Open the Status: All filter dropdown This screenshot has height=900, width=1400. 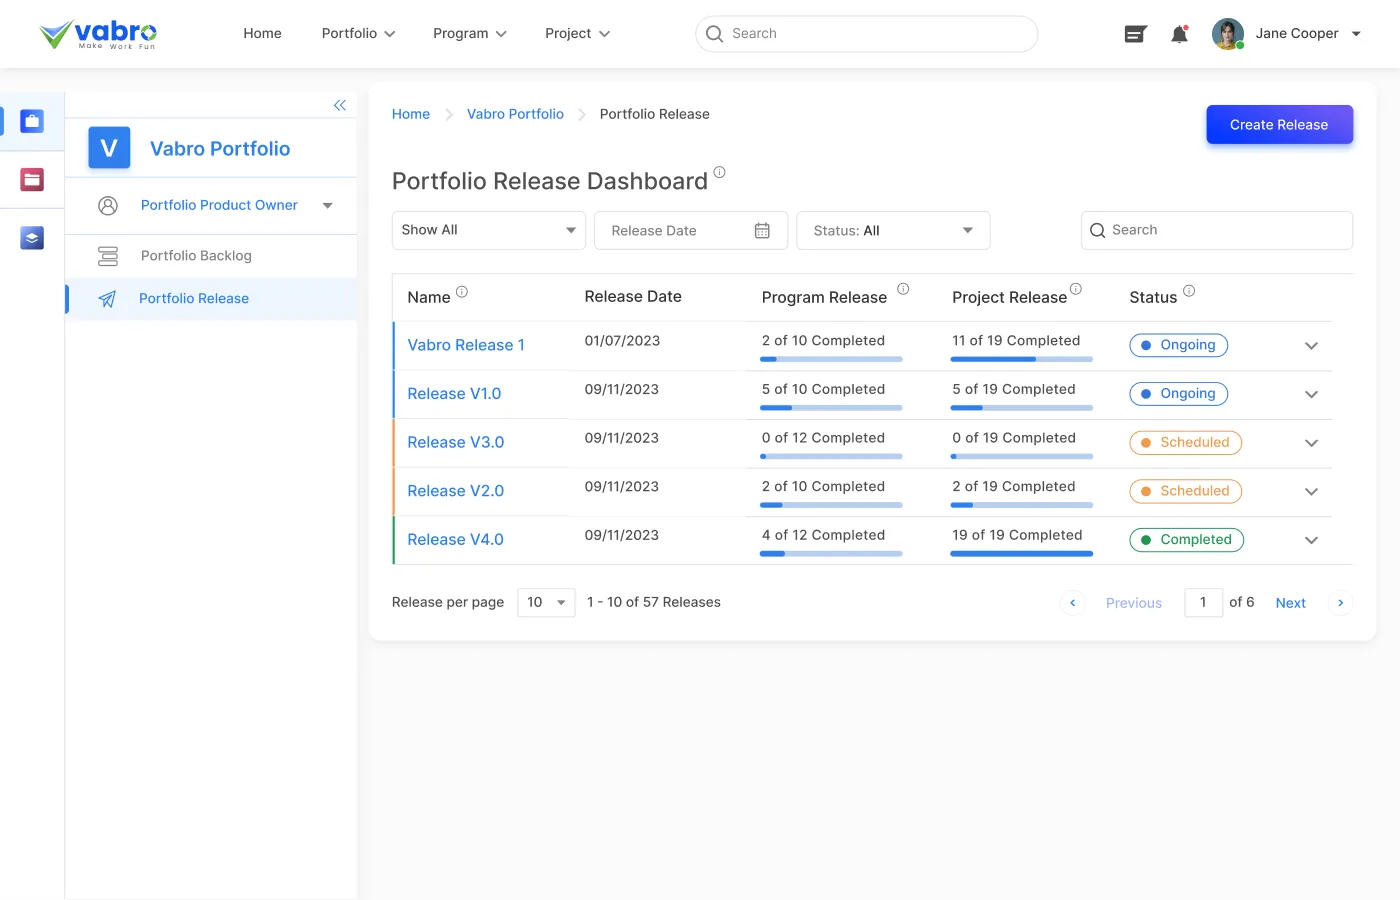(x=892, y=230)
